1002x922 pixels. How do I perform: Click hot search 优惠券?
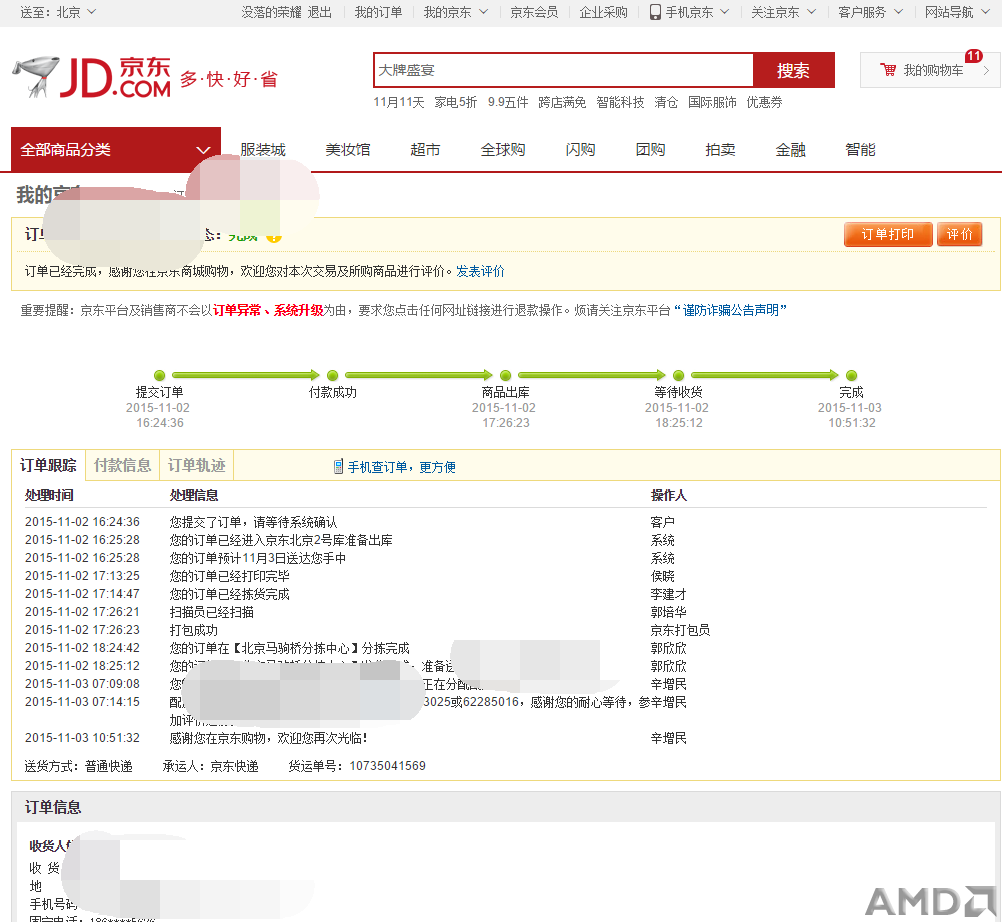click(764, 102)
